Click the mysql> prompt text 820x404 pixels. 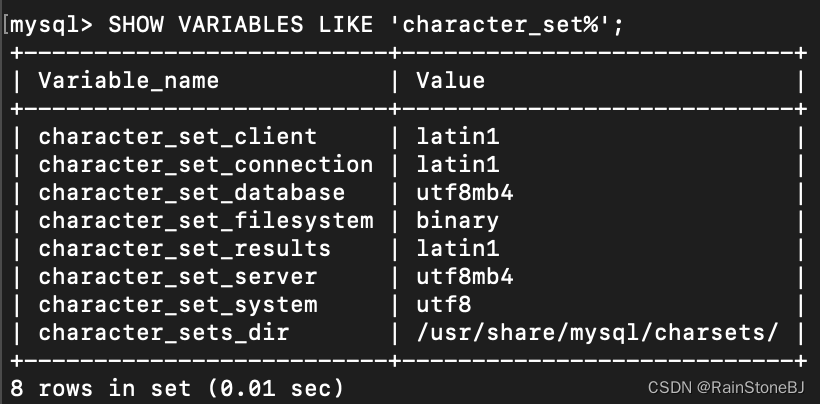pos(50,23)
